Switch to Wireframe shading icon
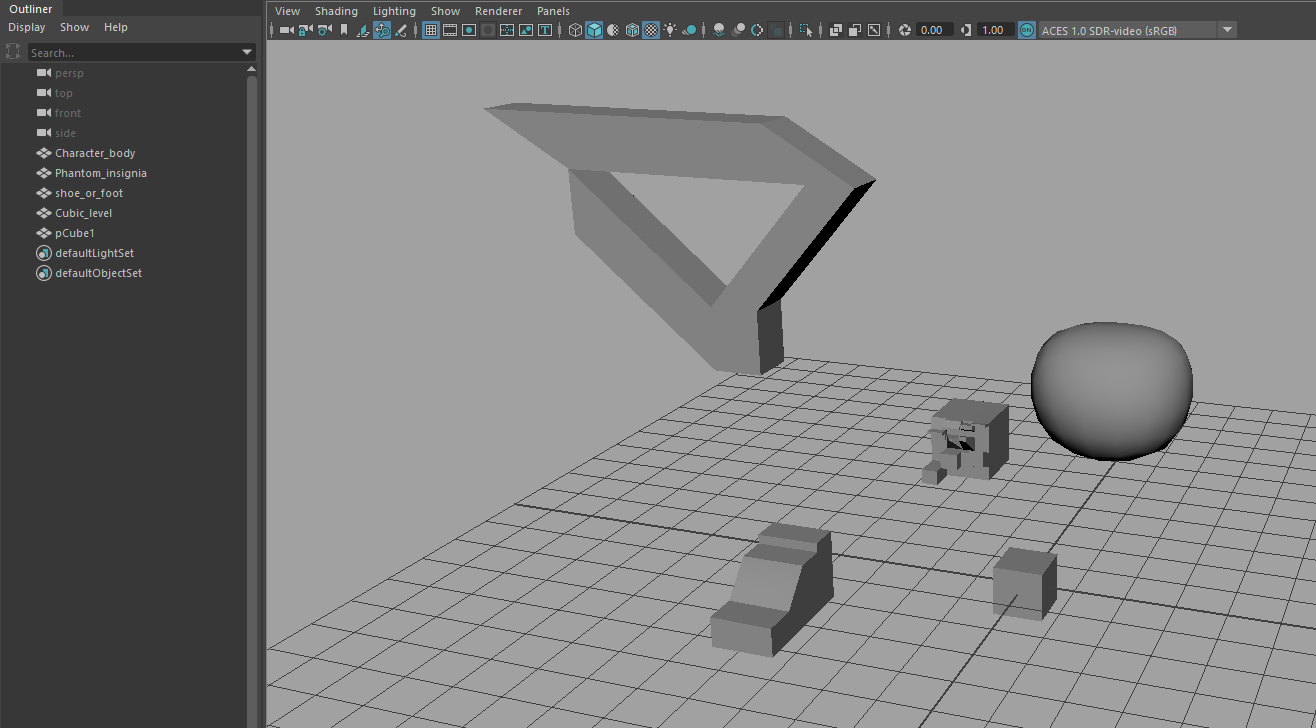Viewport: 1316px width, 728px height. 575,30
